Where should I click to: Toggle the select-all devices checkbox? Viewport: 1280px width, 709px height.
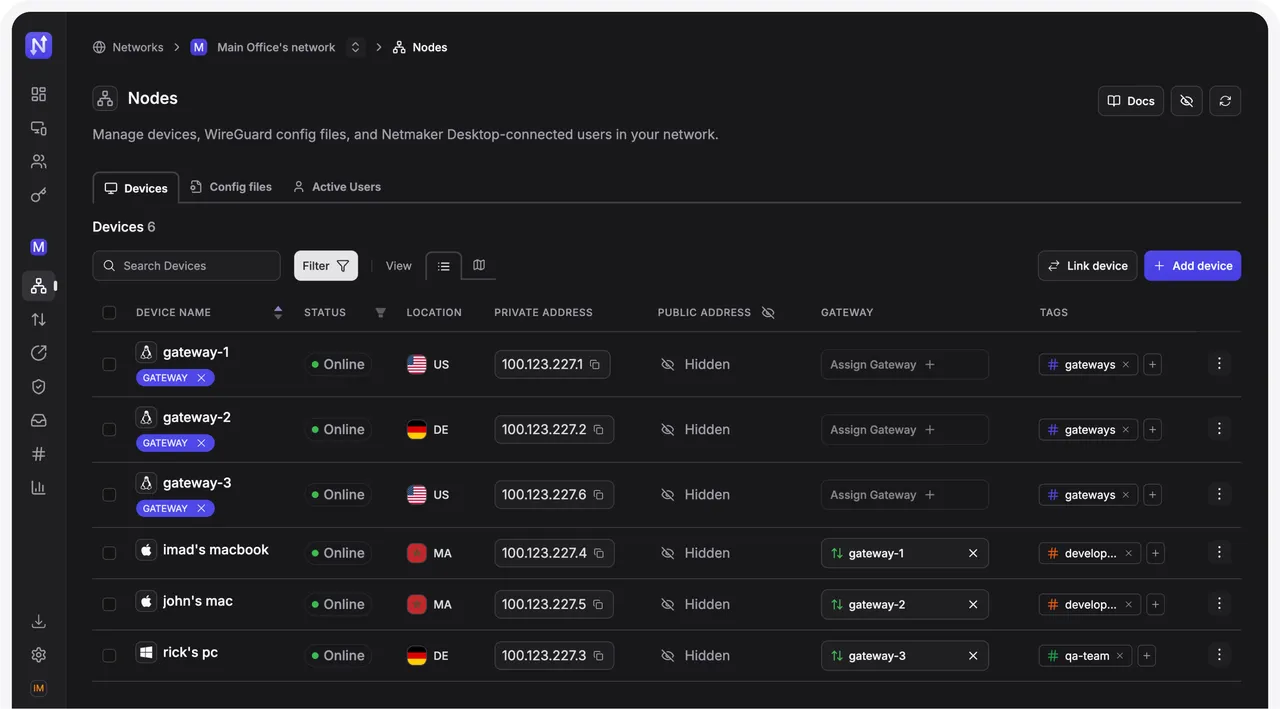[x=109, y=312]
